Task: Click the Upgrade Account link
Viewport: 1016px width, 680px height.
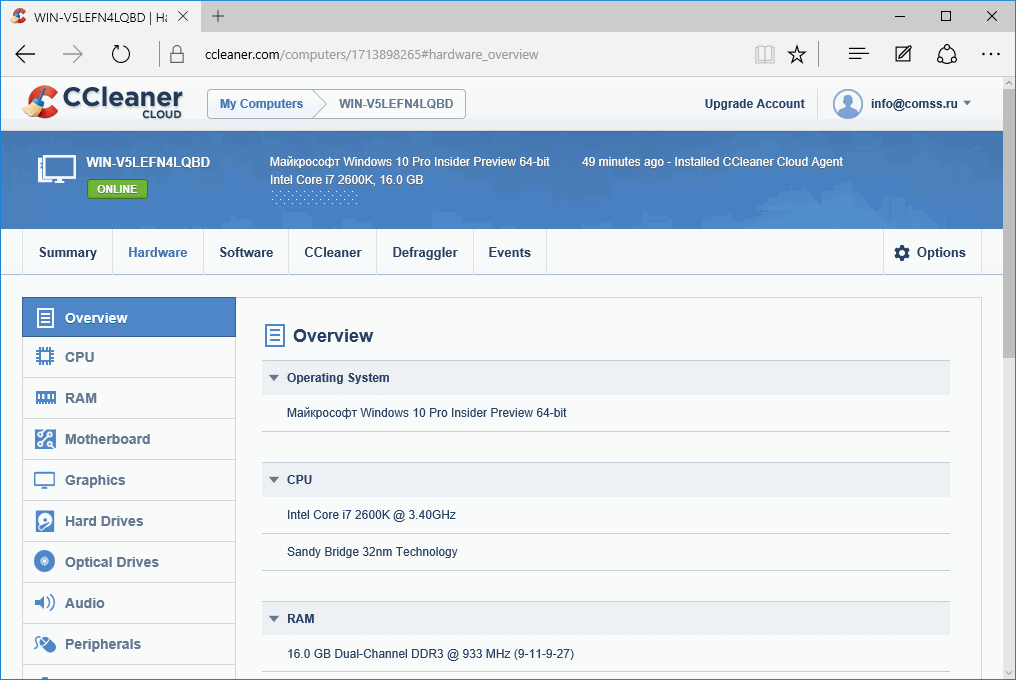Action: point(754,103)
